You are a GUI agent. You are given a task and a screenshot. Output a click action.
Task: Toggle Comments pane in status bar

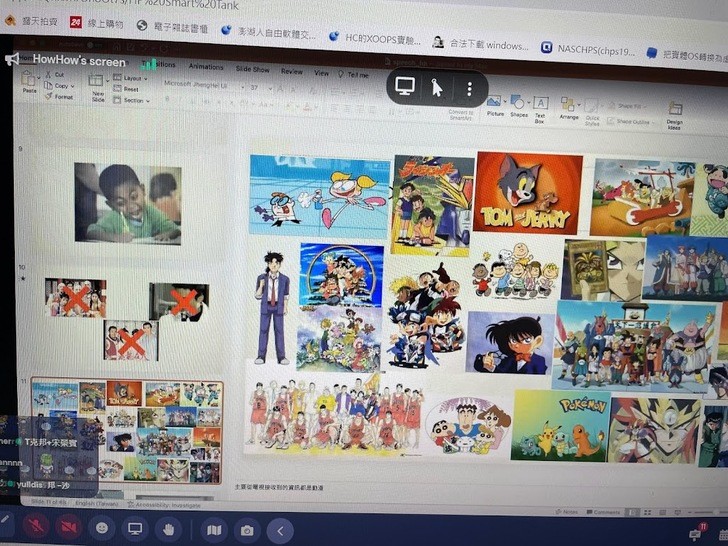coord(603,512)
